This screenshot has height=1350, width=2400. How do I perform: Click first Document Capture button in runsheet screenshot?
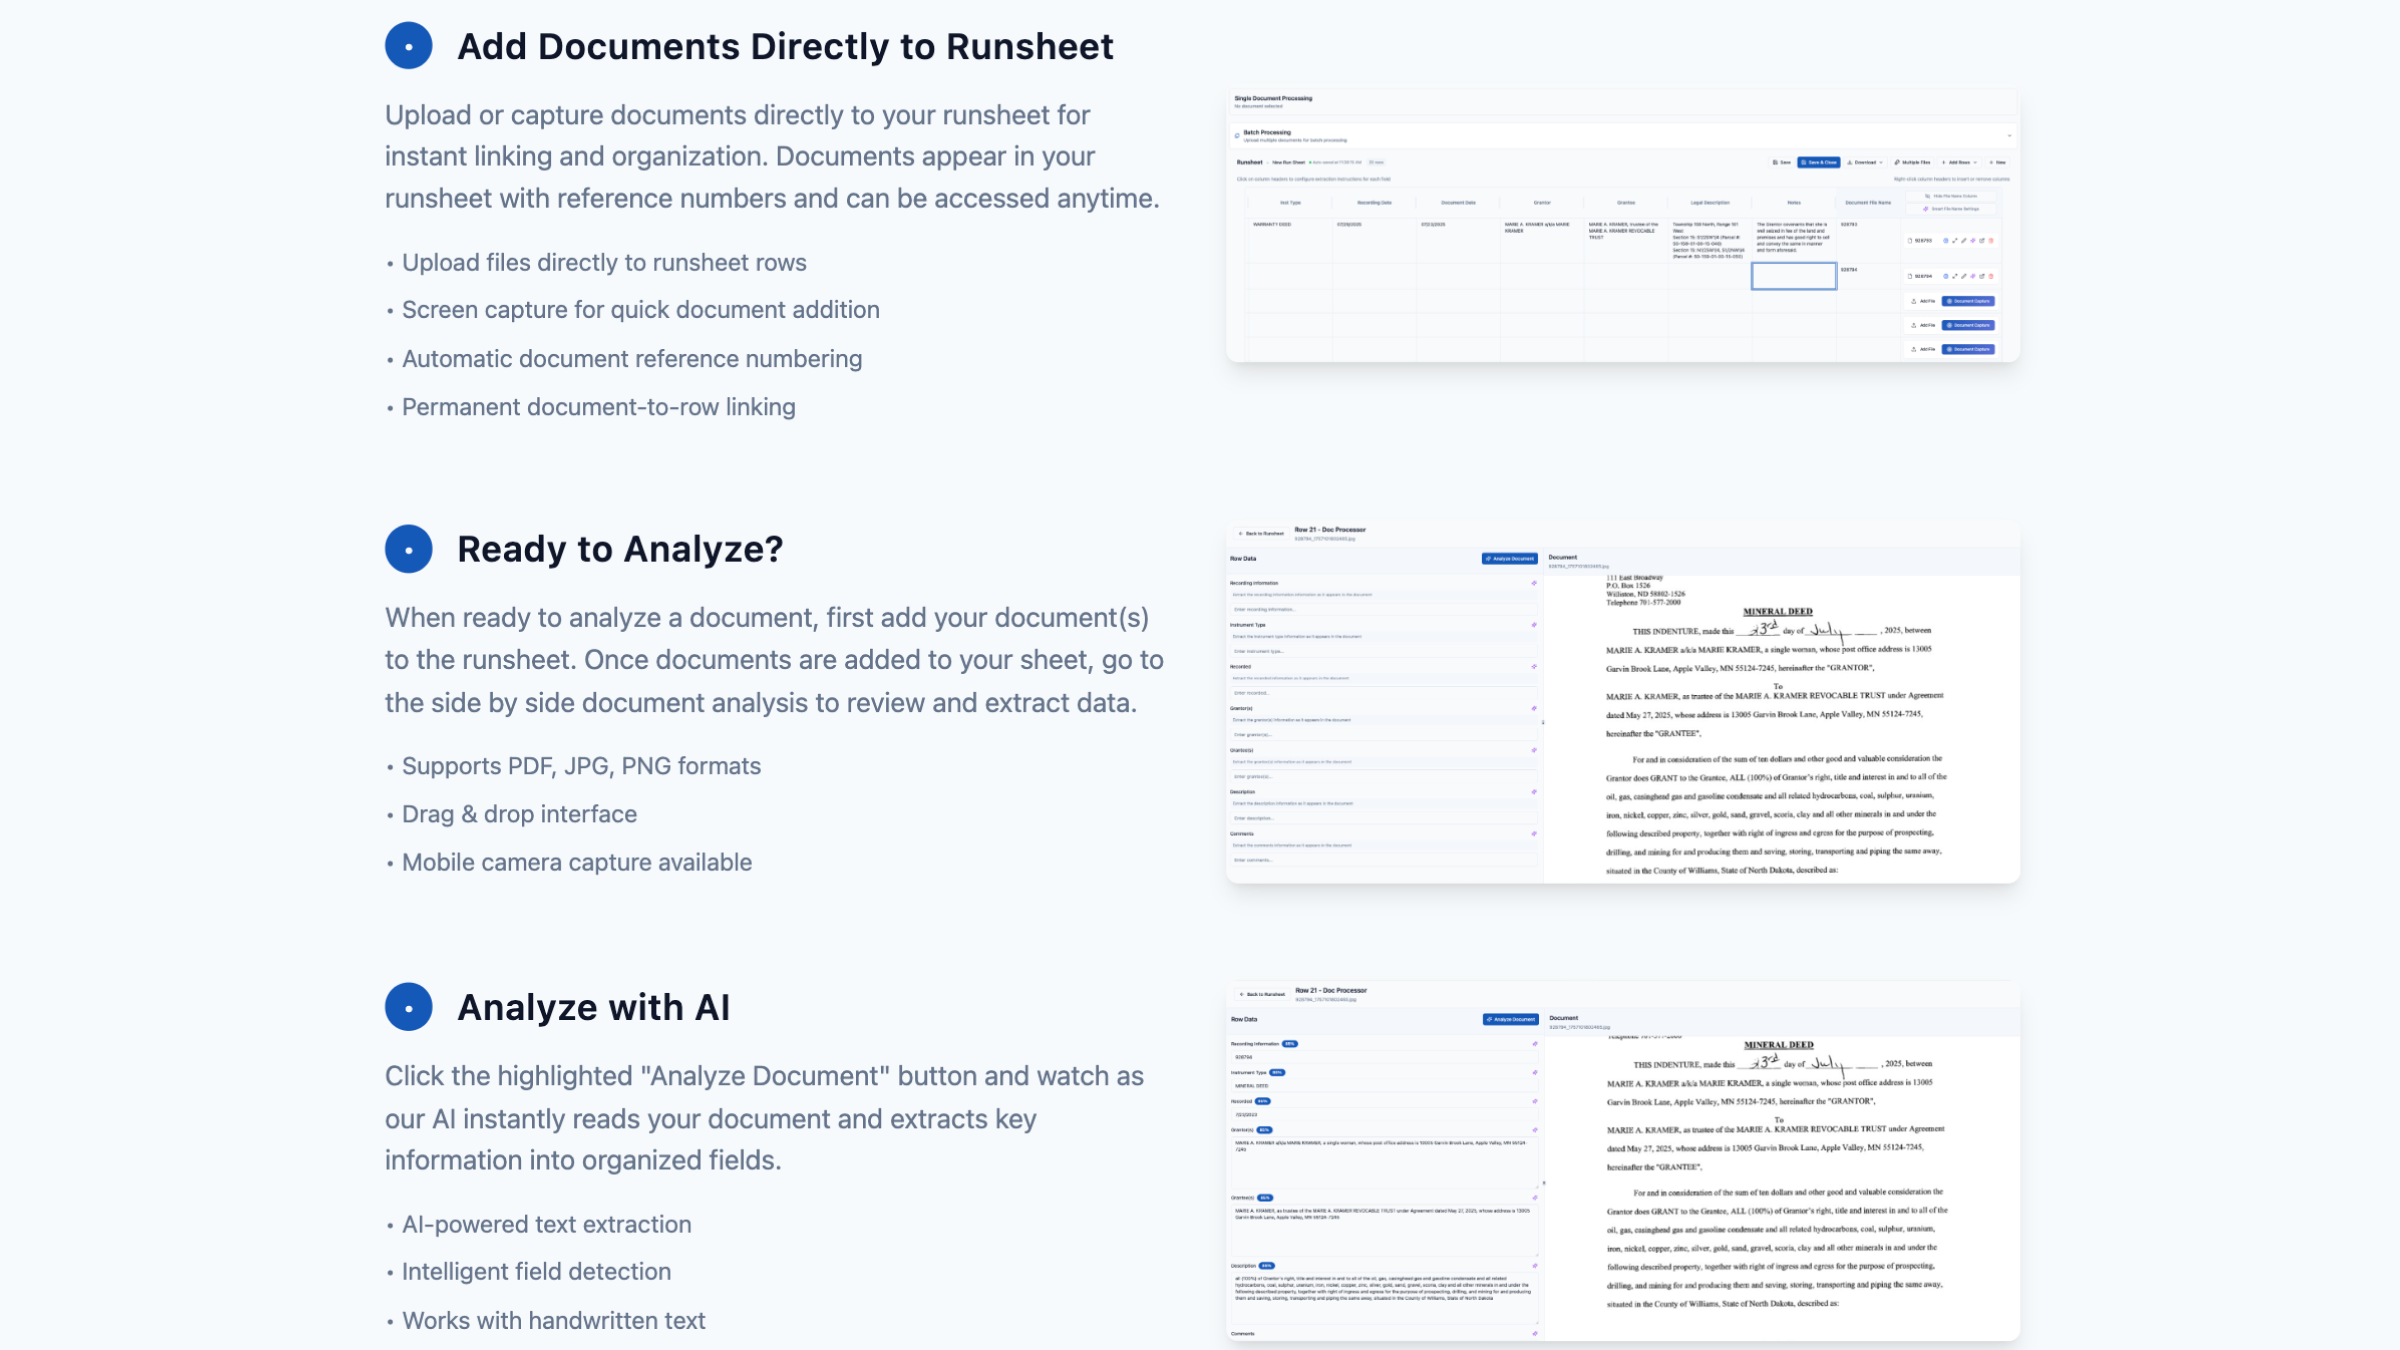[x=1968, y=301]
